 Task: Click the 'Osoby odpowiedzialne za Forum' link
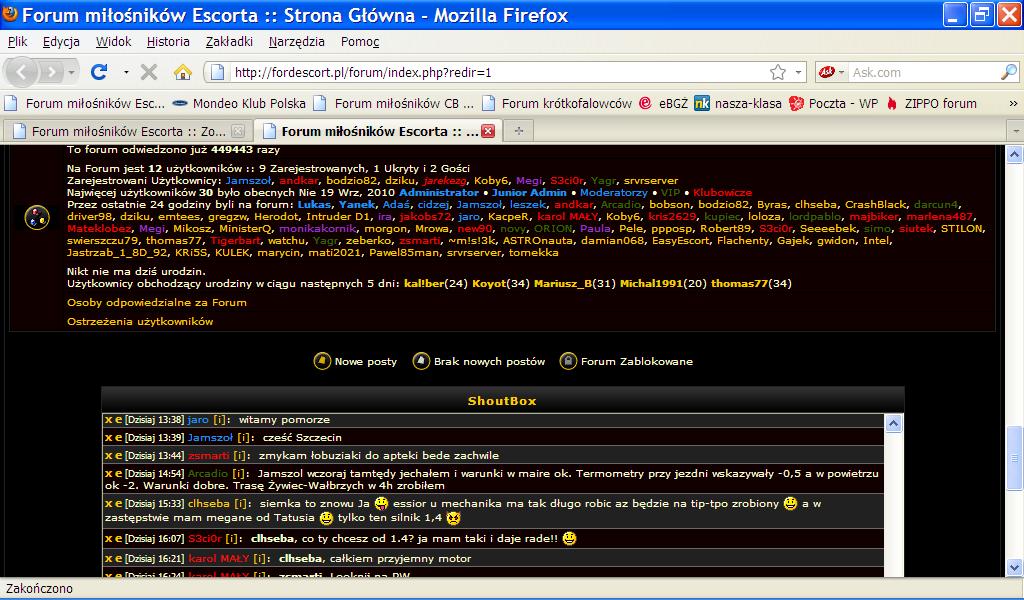pyautogui.click(x=157, y=302)
